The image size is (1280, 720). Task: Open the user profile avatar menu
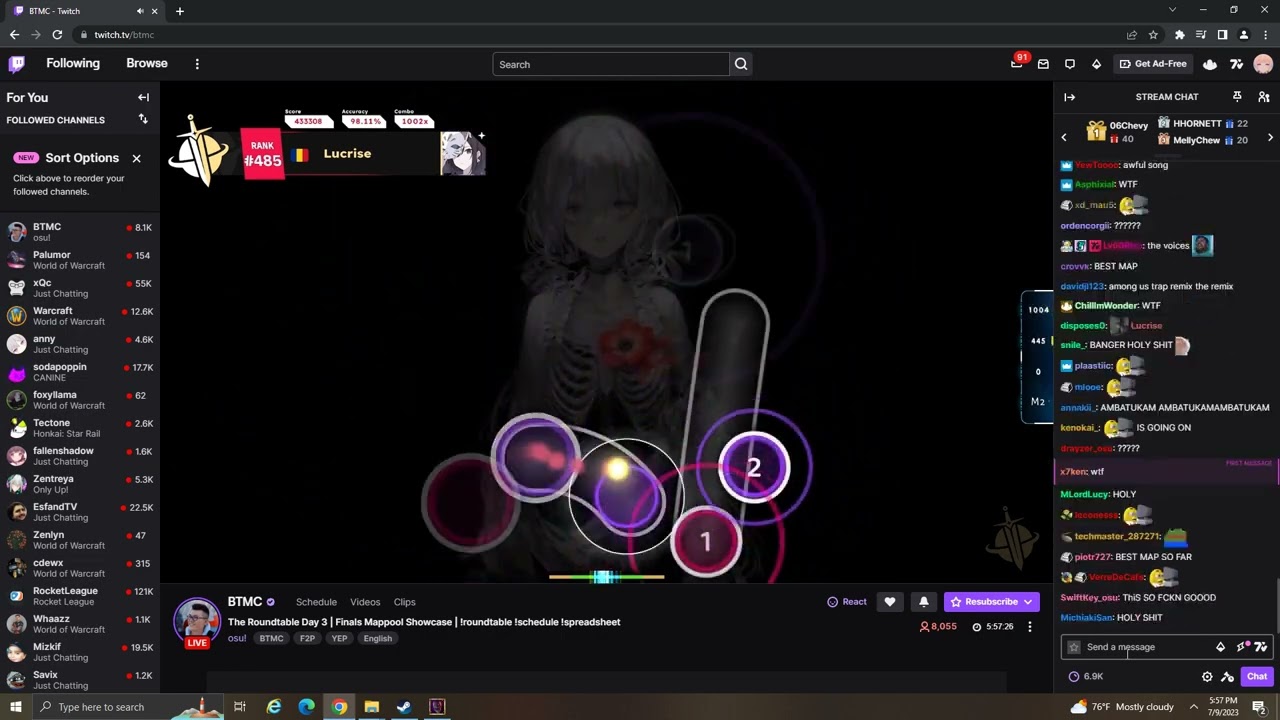(1262, 64)
